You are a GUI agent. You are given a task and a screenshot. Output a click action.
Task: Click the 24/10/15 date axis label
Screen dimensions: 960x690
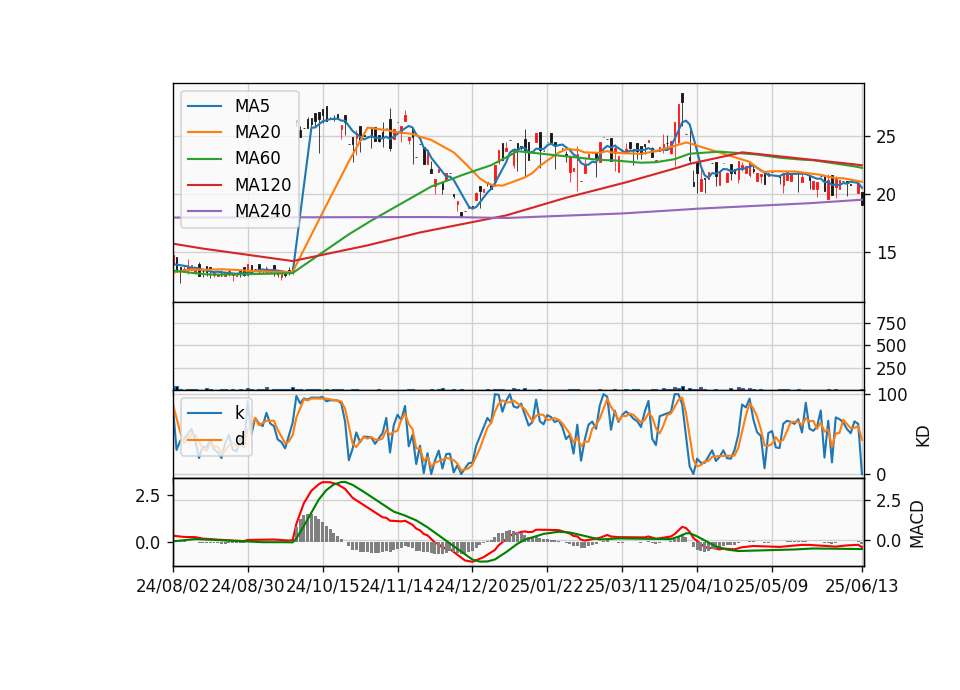click(x=323, y=586)
